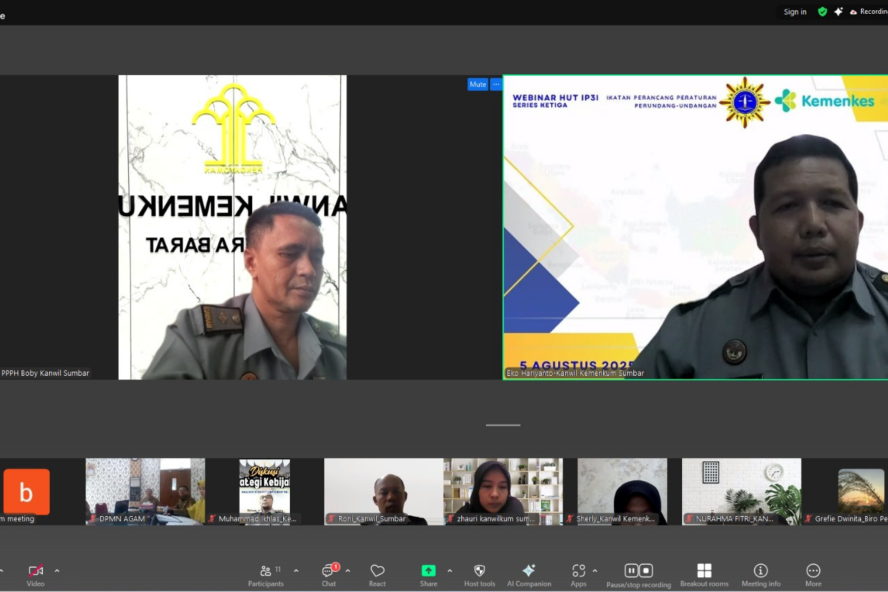
Task: Select the DPMN AGAM participant thumbnail
Action: 145,491
